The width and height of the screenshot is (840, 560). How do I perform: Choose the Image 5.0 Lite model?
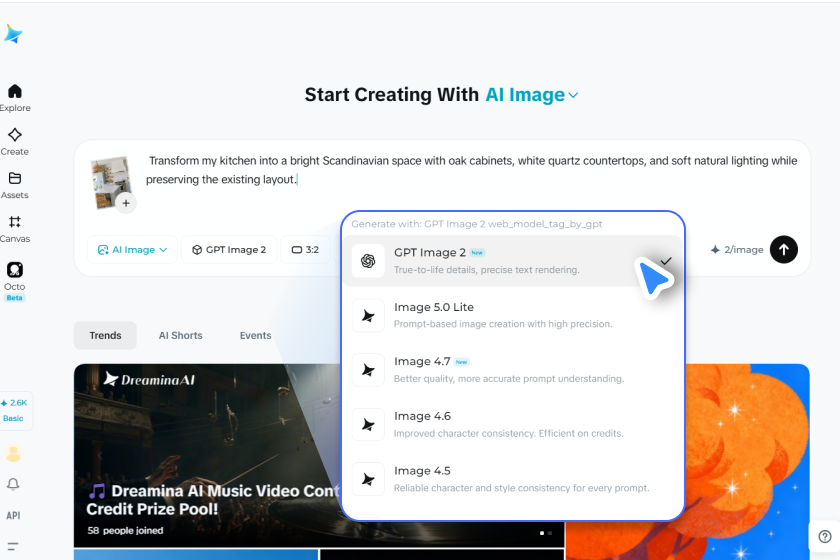(x=513, y=315)
